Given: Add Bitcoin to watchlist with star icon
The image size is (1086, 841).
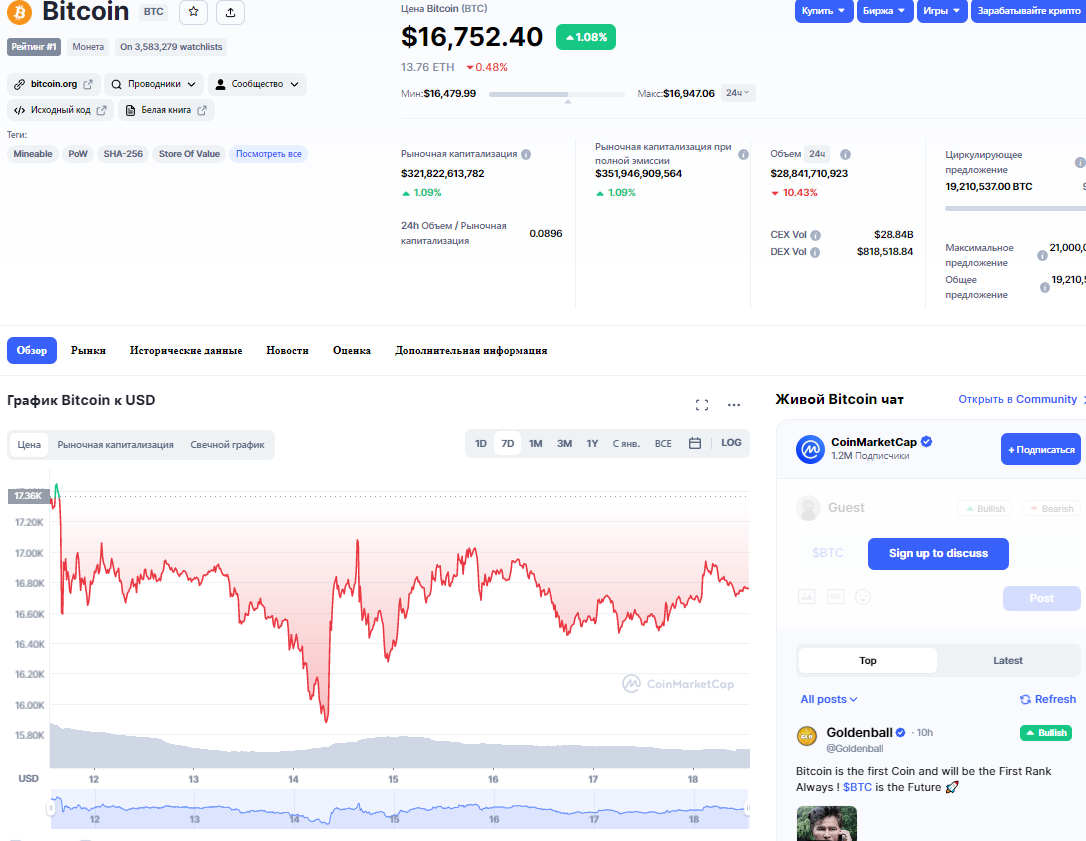Looking at the screenshot, I should click(194, 12).
